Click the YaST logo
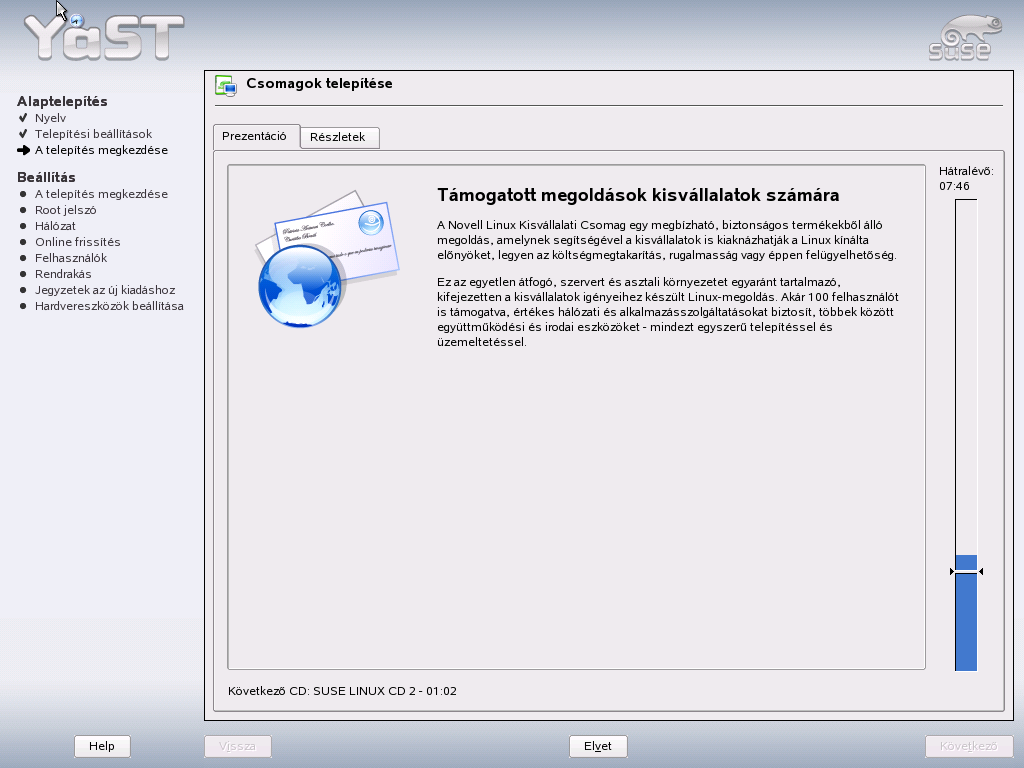 [104, 38]
